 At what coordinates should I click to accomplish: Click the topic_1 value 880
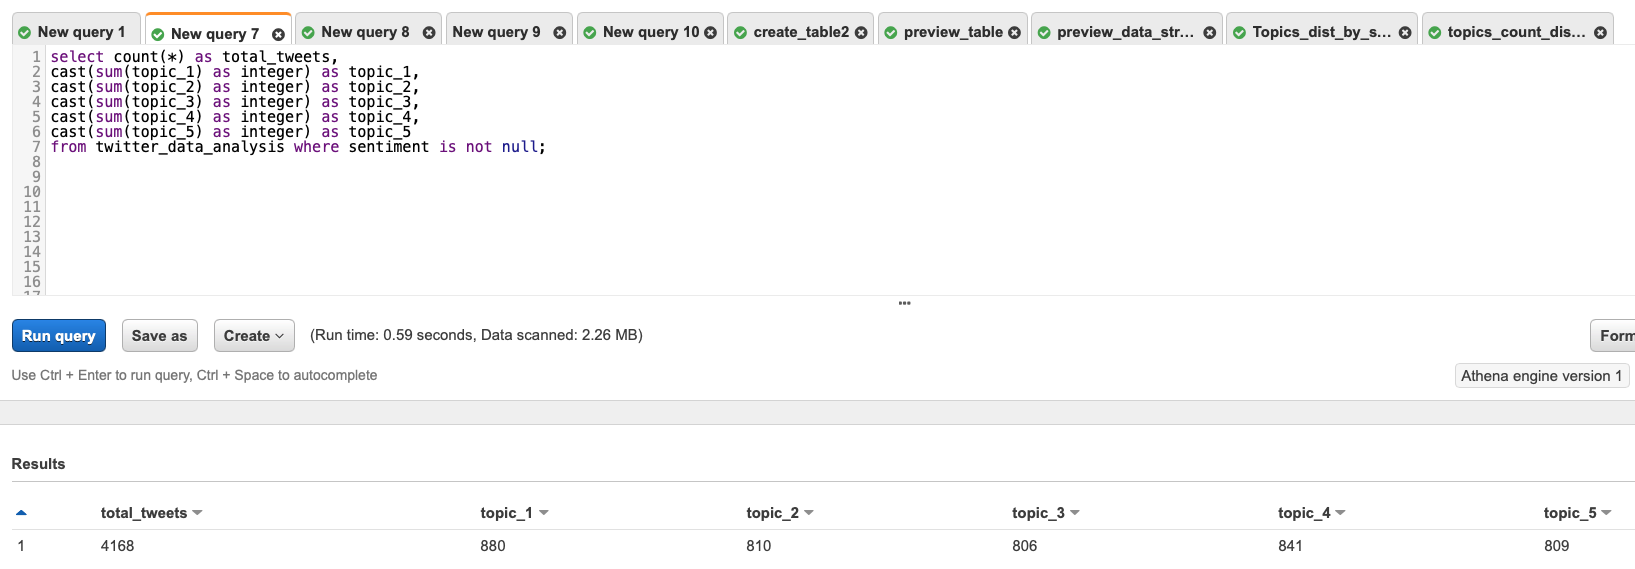(x=493, y=546)
